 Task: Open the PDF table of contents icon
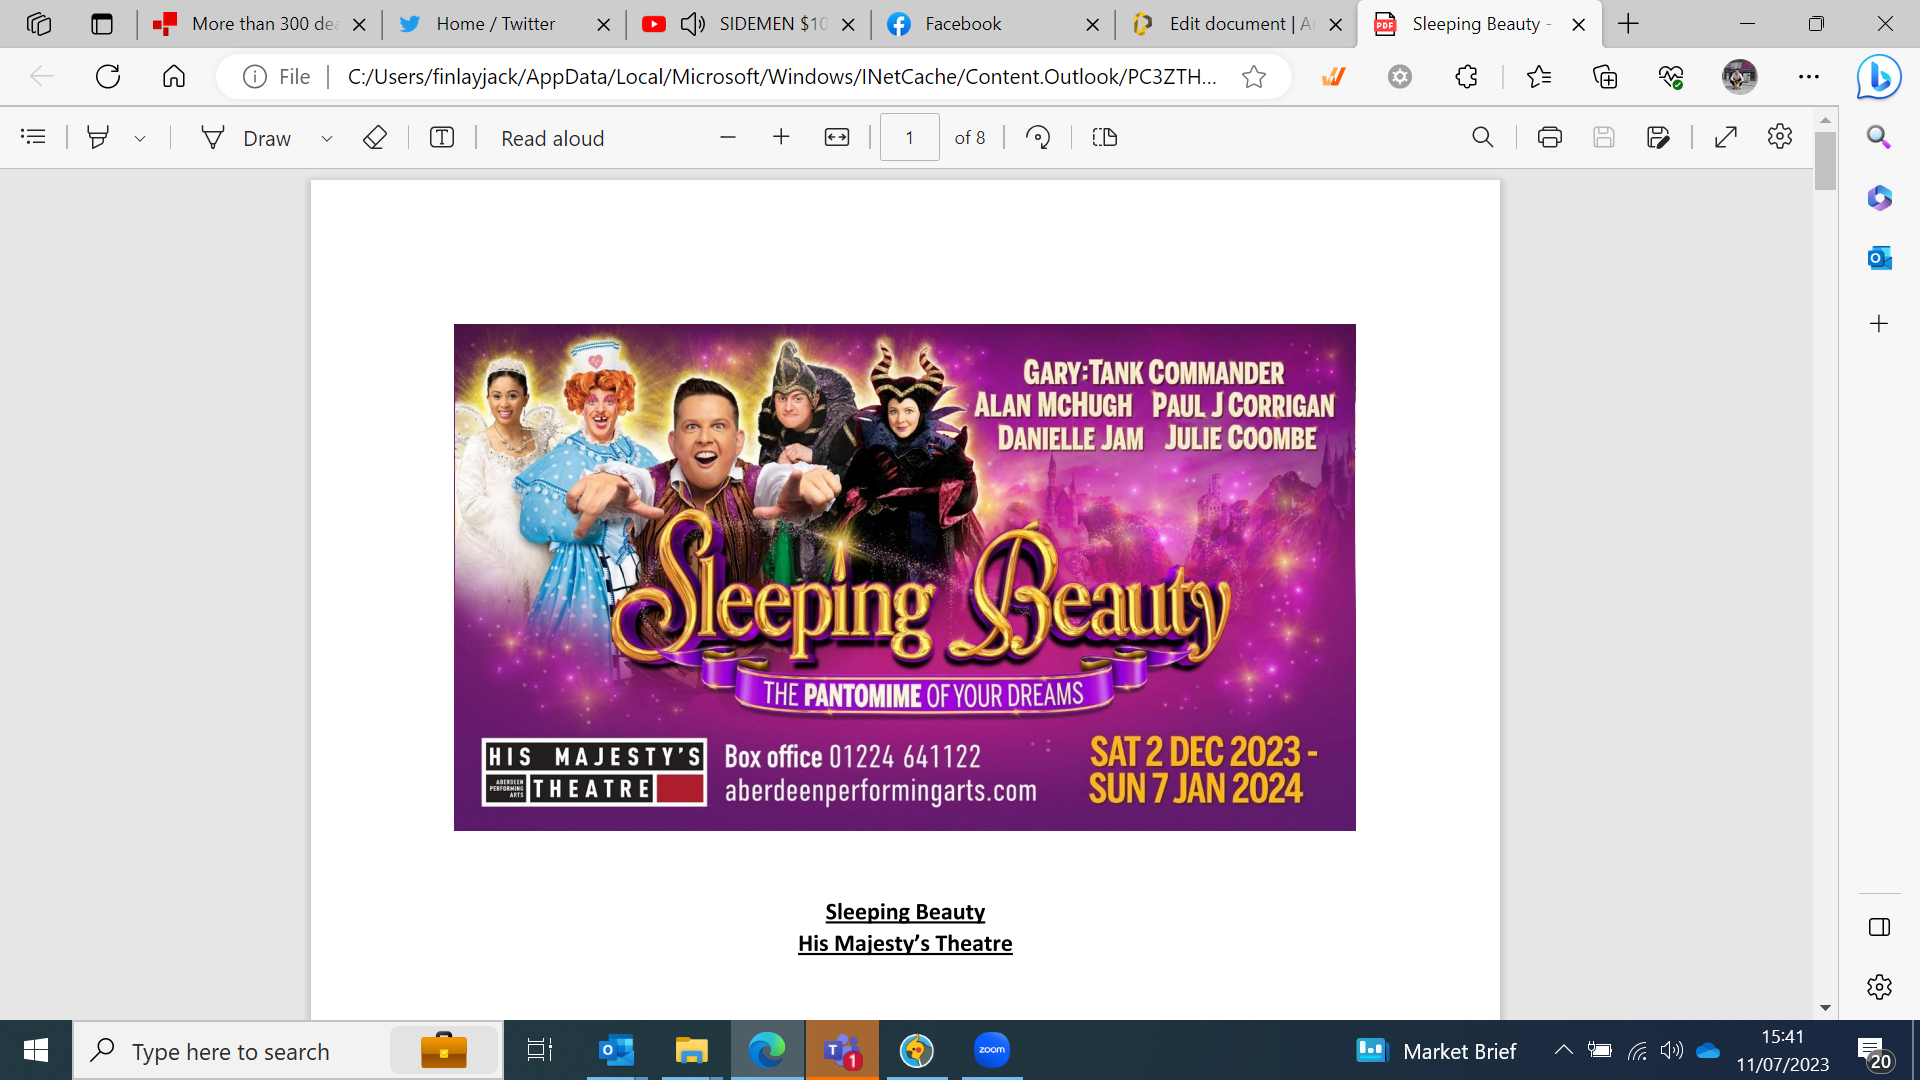click(33, 137)
